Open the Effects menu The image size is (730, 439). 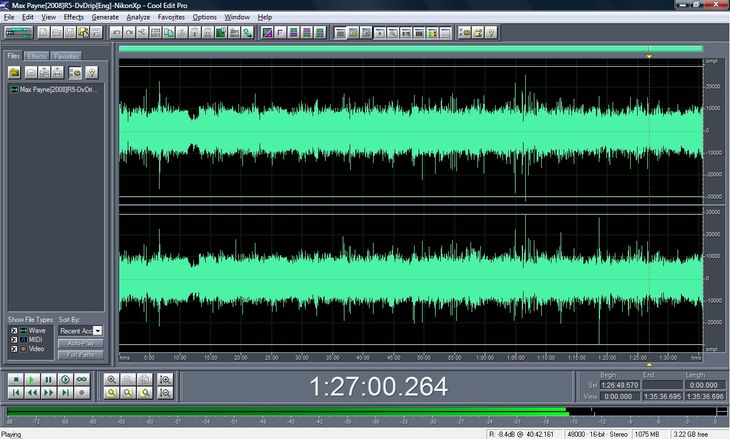74,17
